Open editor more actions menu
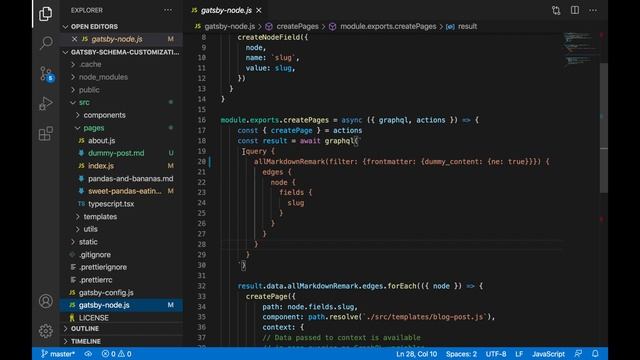 593,10
